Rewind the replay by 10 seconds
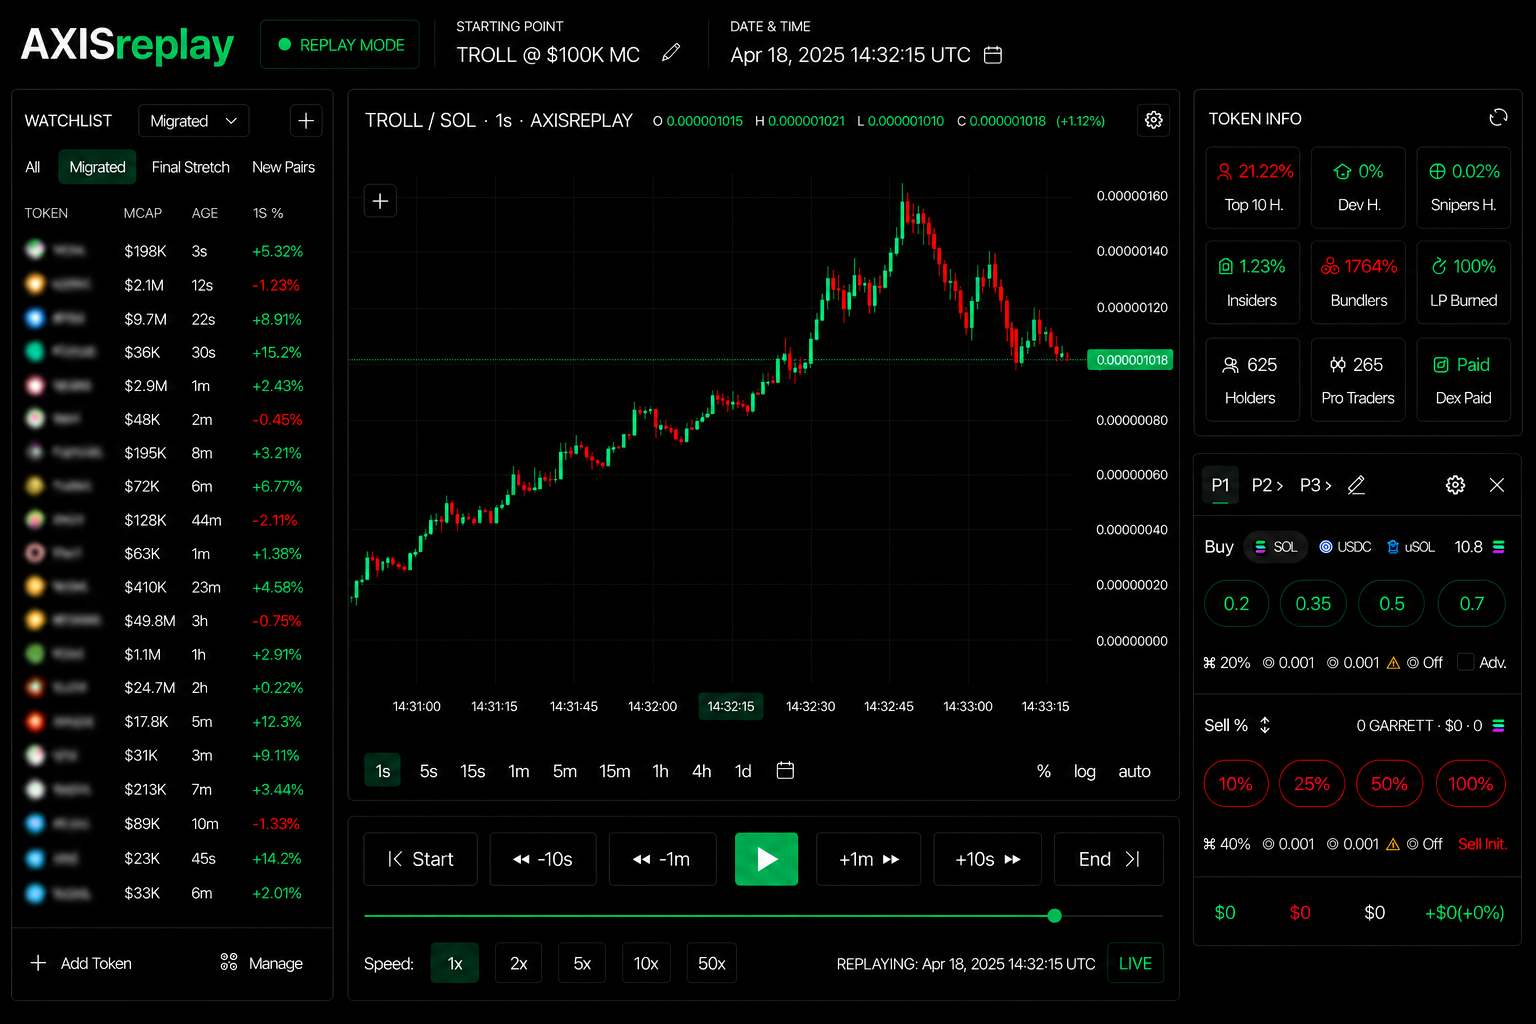Image resolution: width=1536 pixels, height=1024 pixels. pyautogui.click(x=543, y=859)
